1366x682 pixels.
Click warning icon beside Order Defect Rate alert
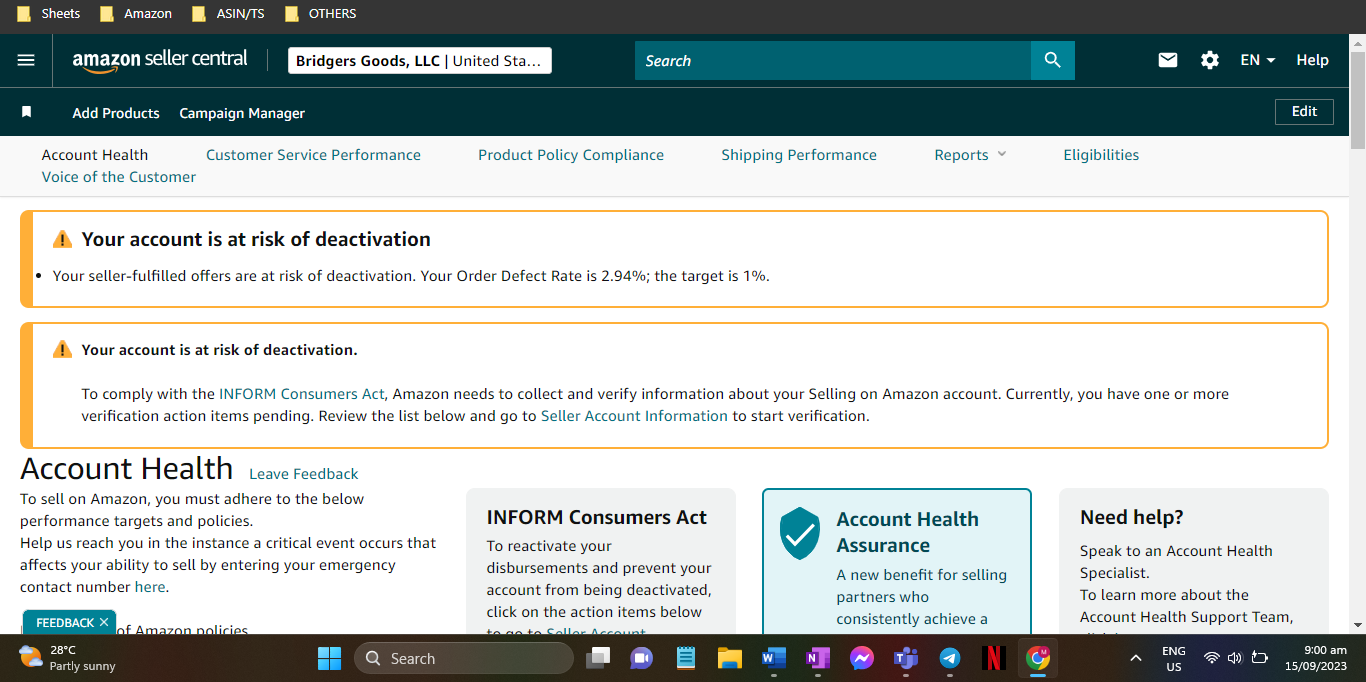click(x=62, y=239)
